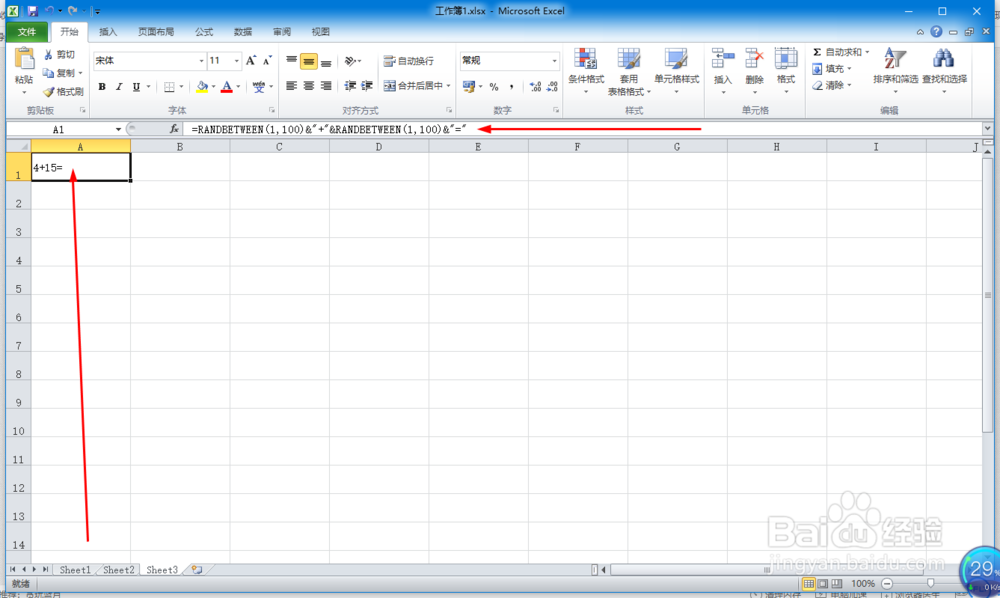Decrease decimal places

coord(552,87)
